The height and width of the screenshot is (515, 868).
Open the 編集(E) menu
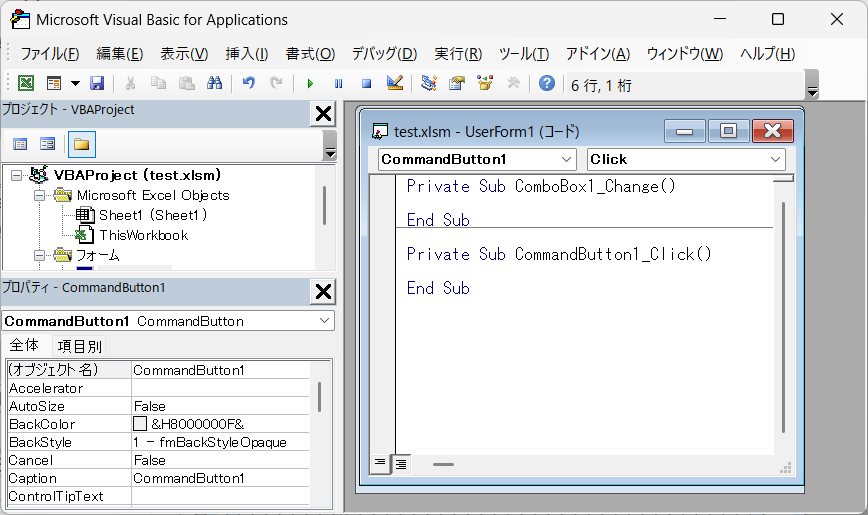click(120, 54)
